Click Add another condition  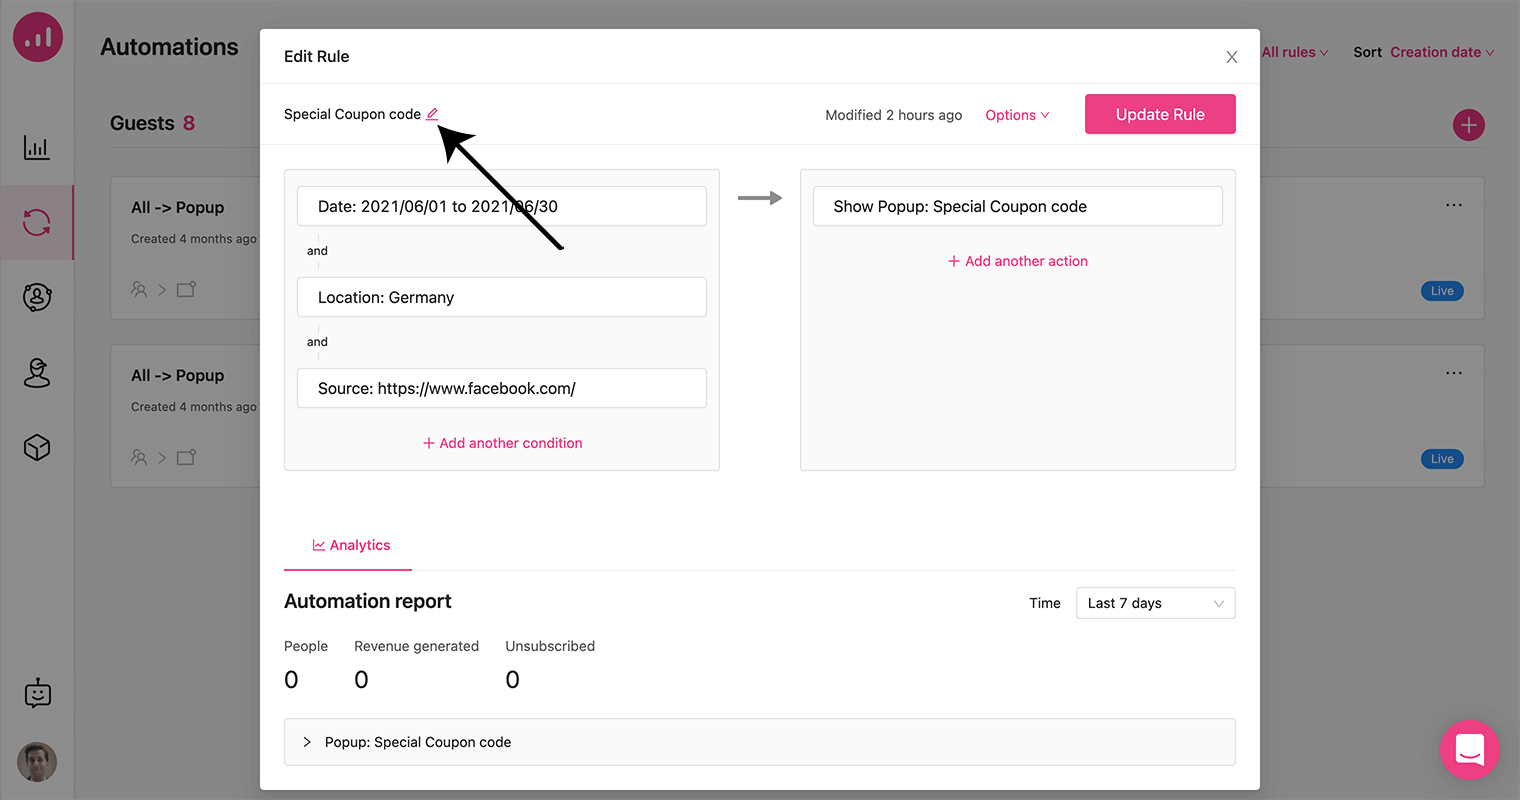click(x=502, y=443)
